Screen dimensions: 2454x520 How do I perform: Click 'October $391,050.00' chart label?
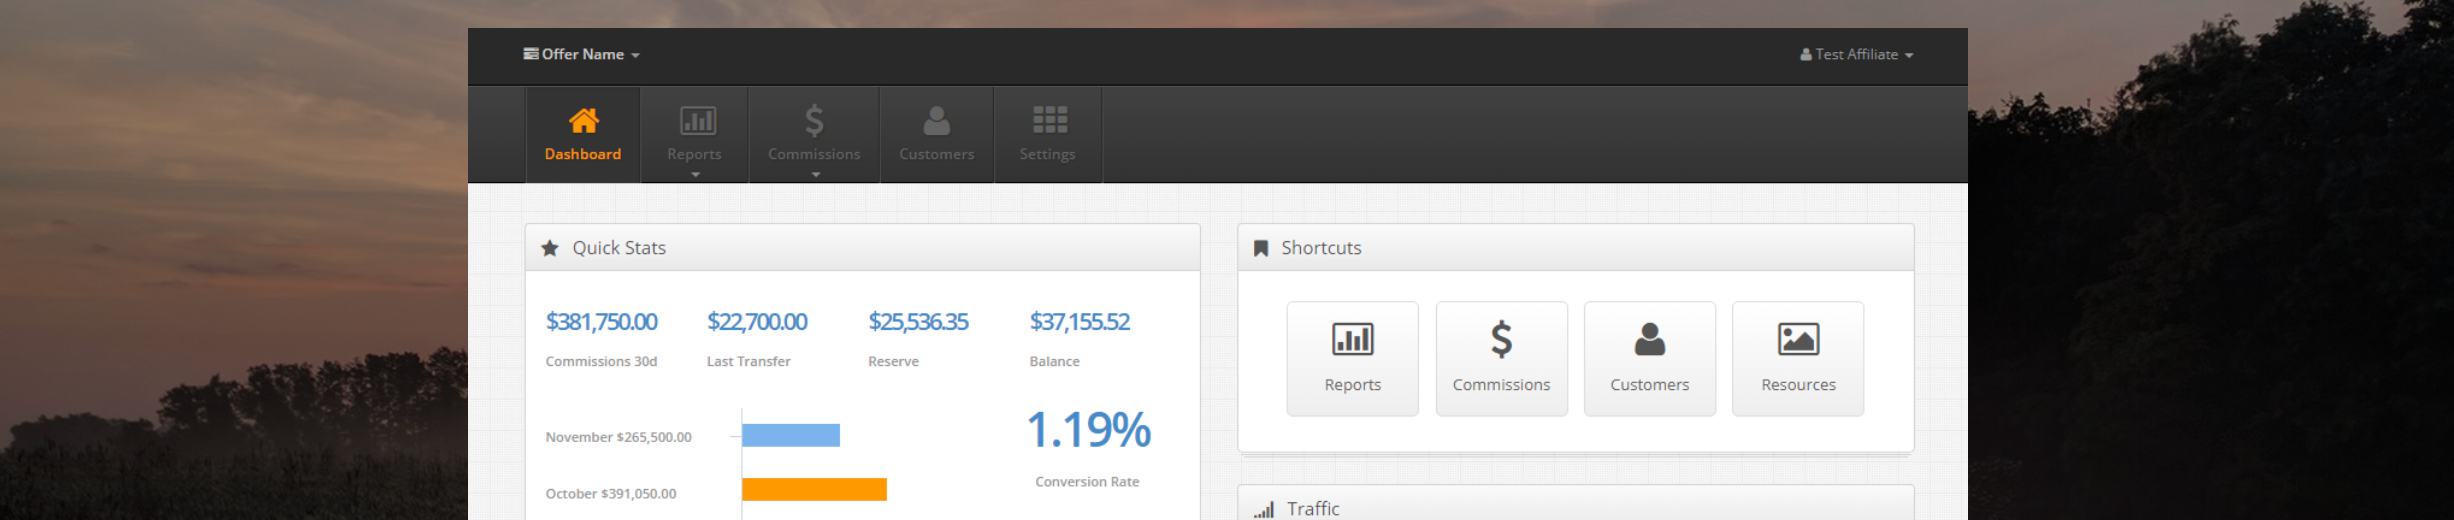point(611,494)
